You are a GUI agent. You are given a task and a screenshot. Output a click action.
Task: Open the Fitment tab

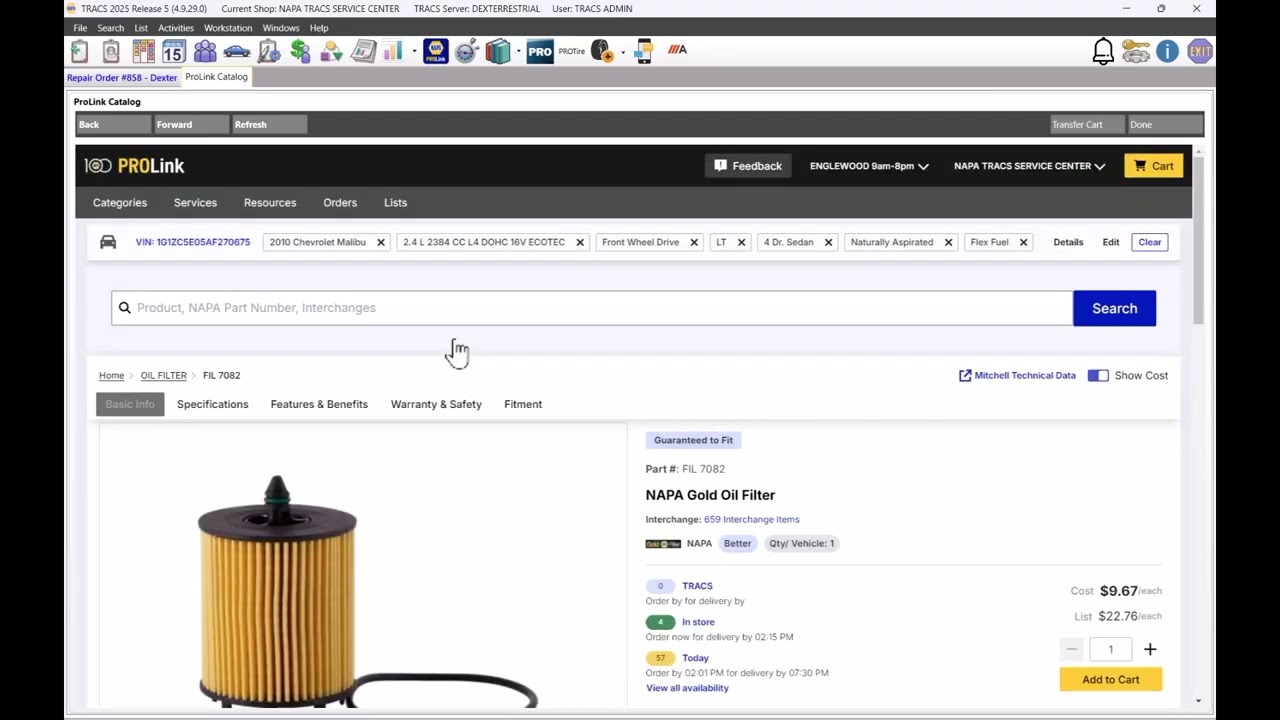[x=523, y=404]
